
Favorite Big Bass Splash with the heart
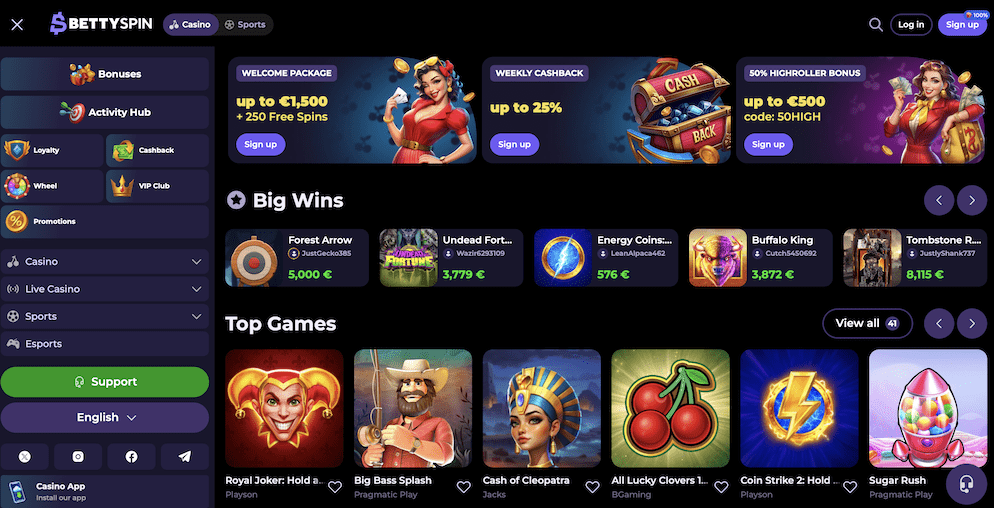tap(463, 486)
